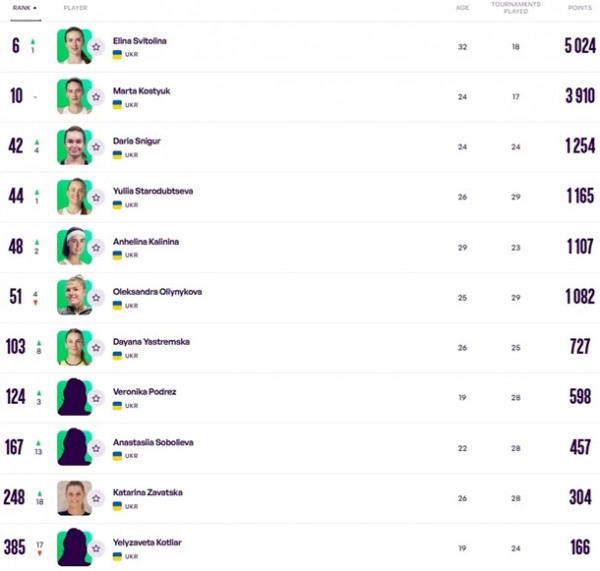
Task: Toggle the favorite star for Marta Kostyuk
Action: point(96,97)
